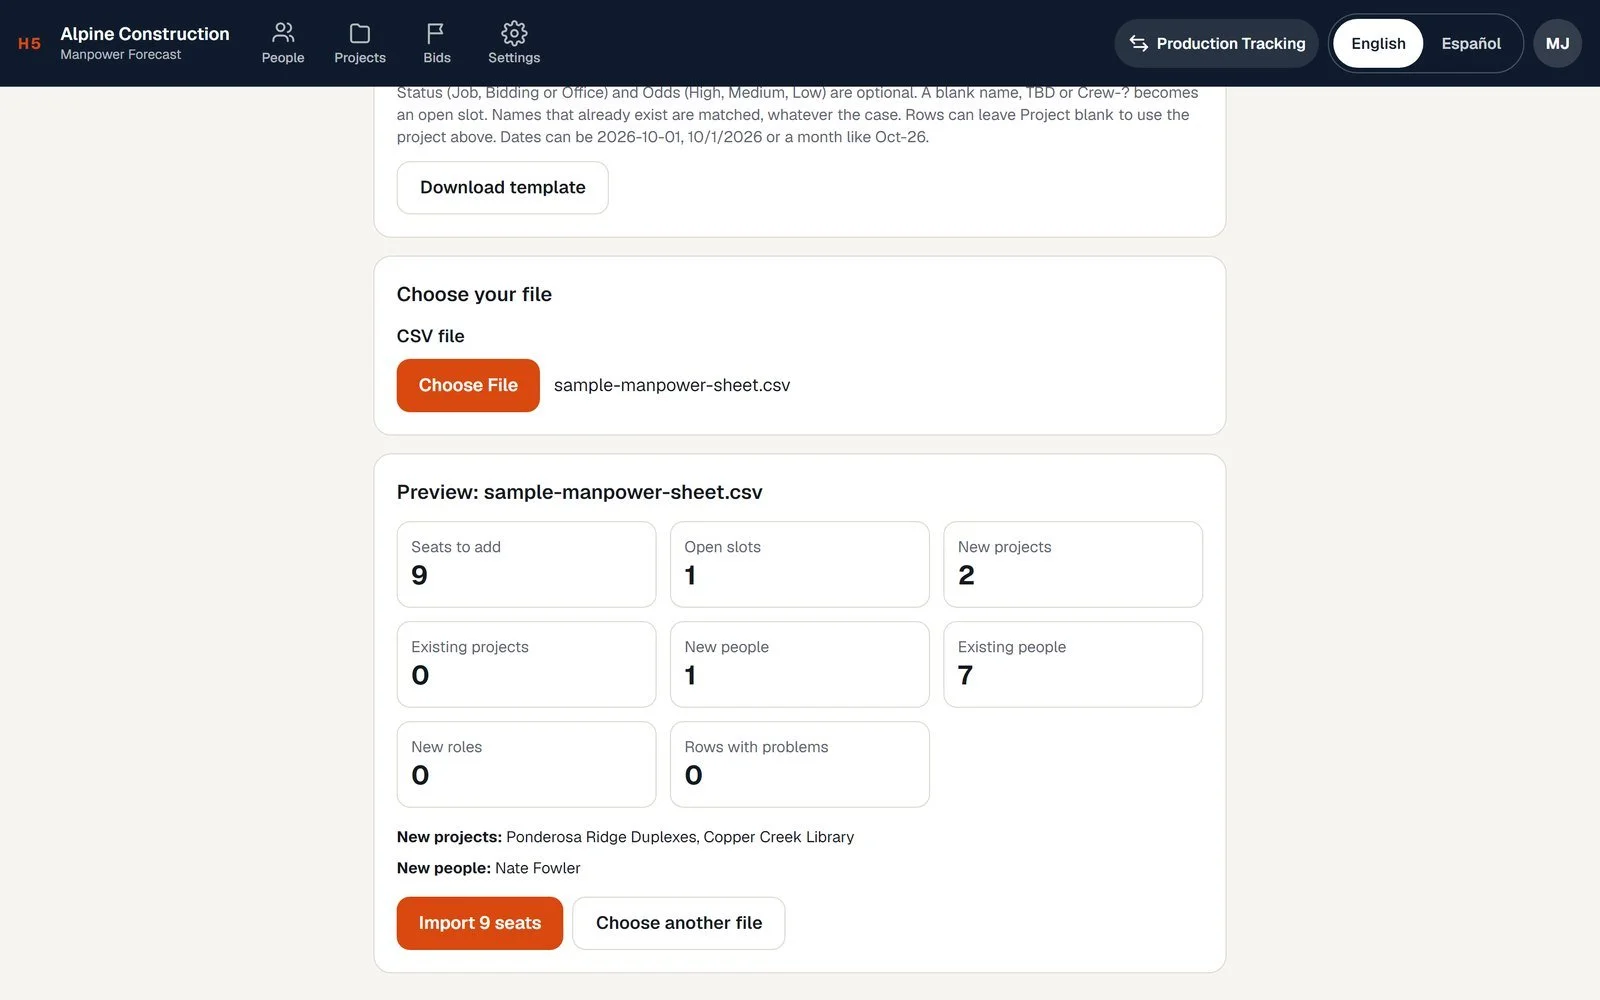Select the filename sample-manpower-sheet.csv next to Choose File
This screenshot has width=1600, height=1000.
(672, 385)
